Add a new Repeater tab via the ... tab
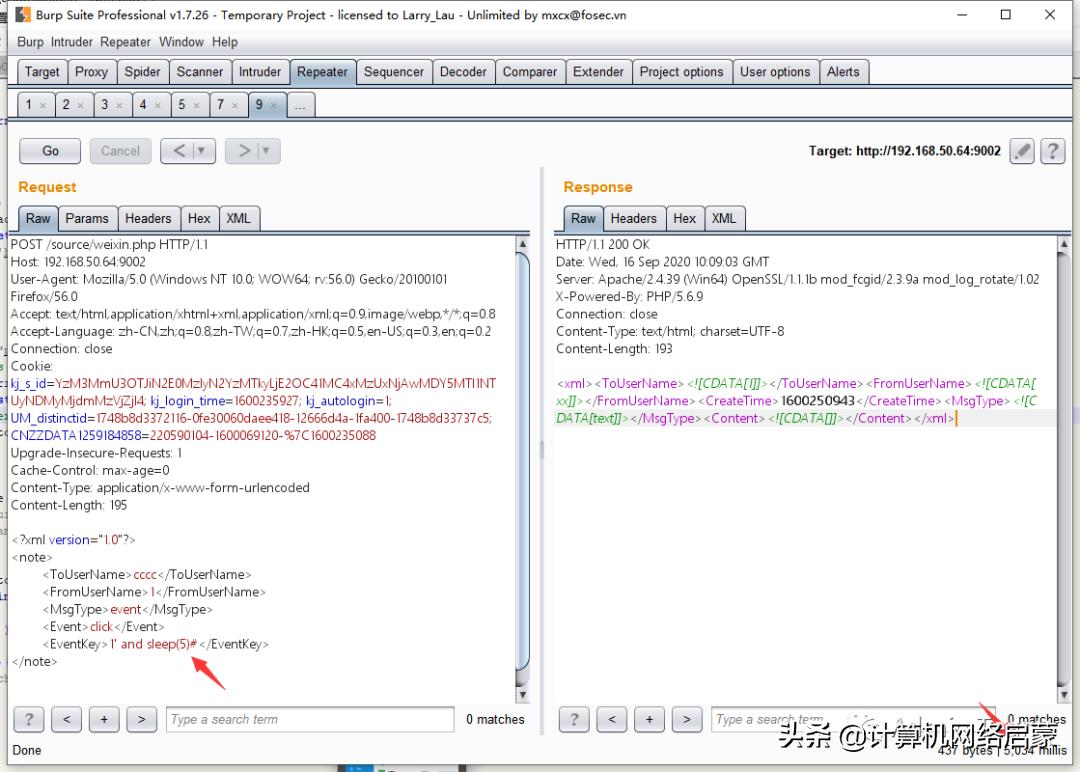This screenshot has height=772, width=1080. pos(300,105)
